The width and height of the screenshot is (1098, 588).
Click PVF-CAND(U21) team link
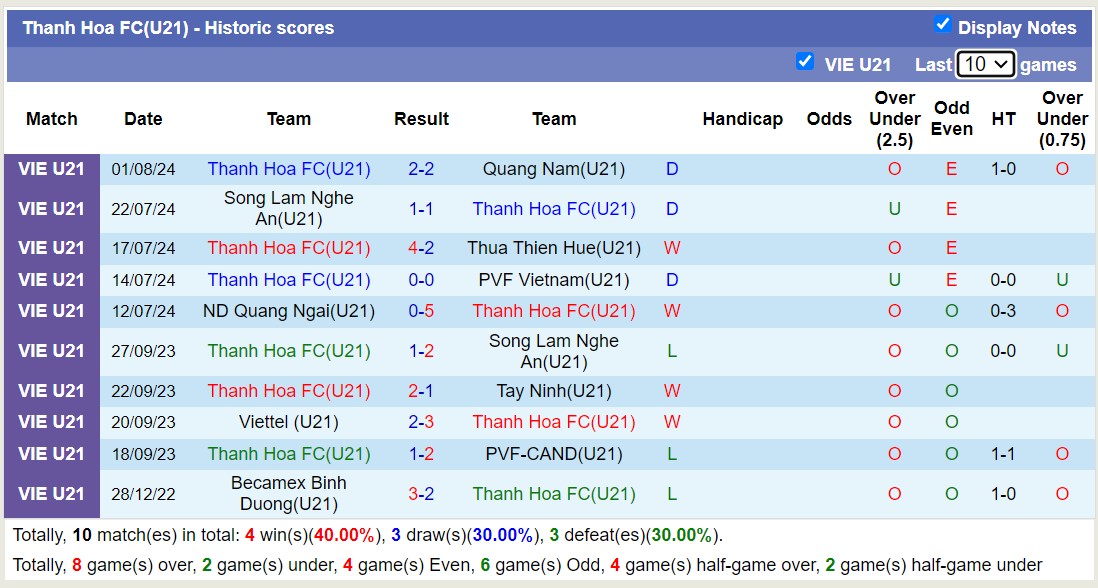click(x=554, y=454)
